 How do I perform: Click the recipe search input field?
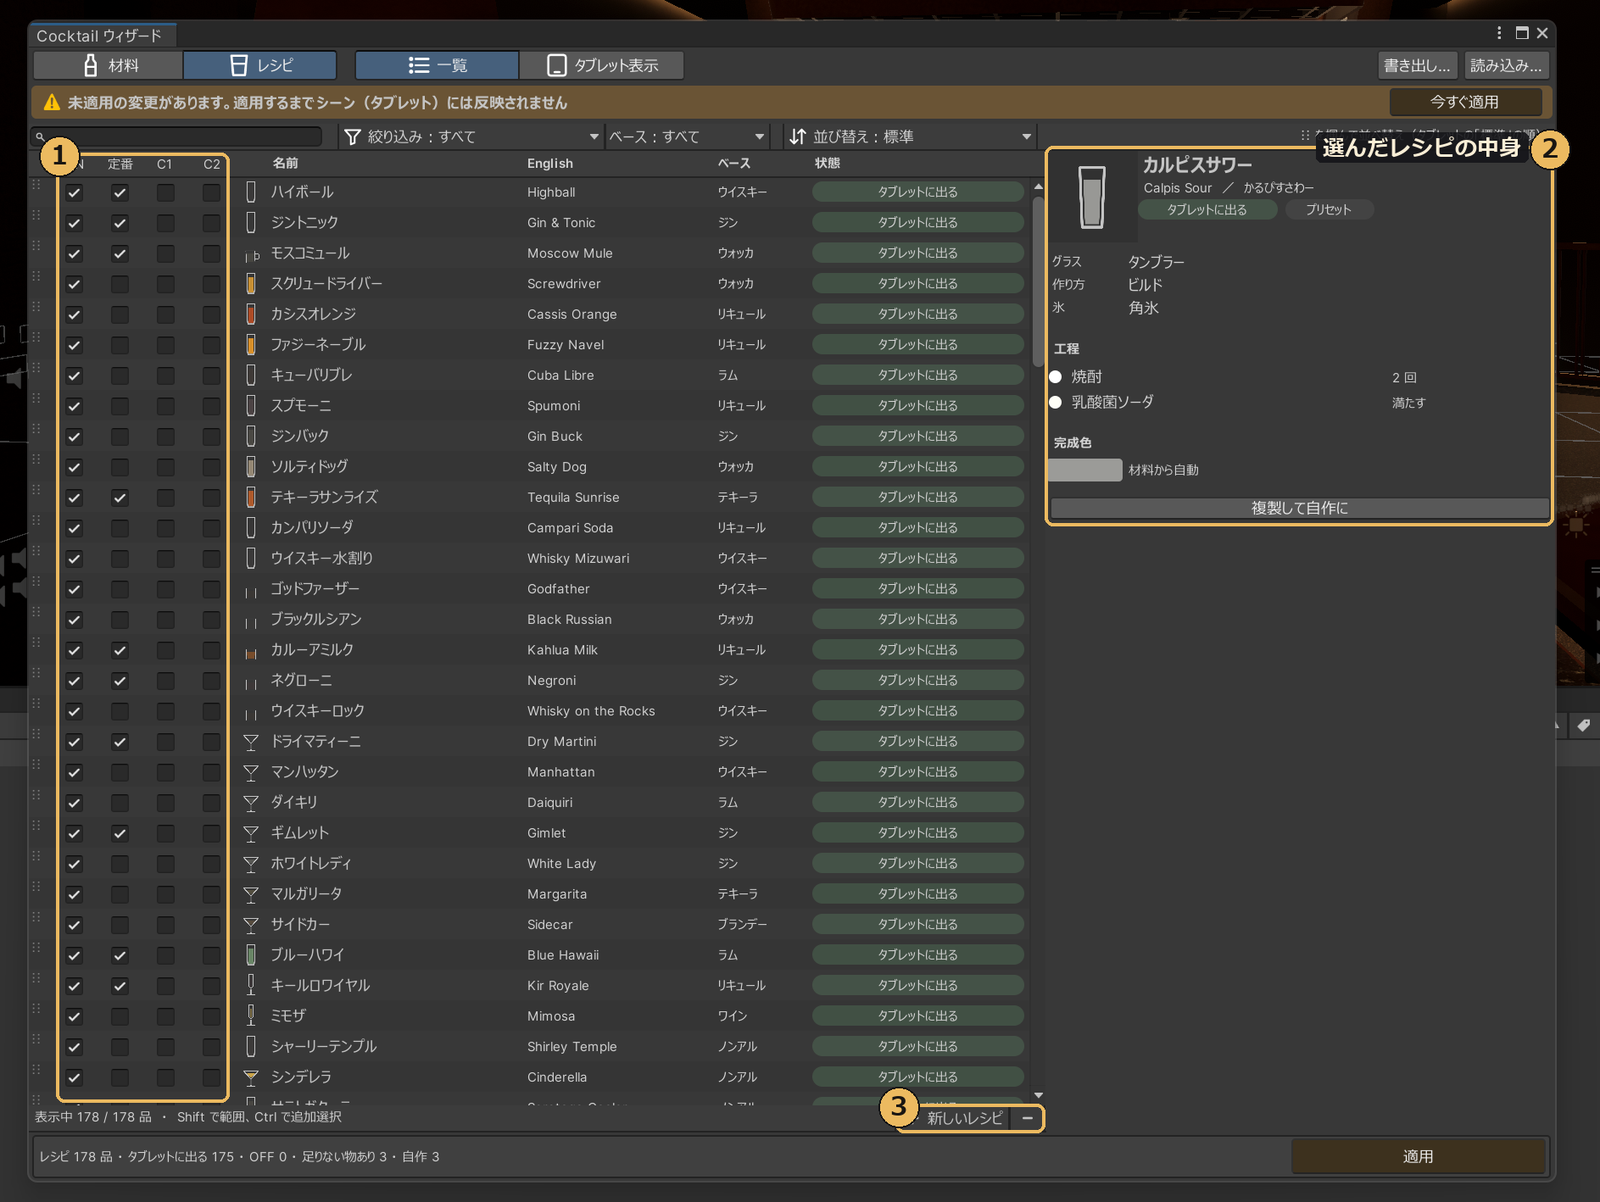pos(177,136)
